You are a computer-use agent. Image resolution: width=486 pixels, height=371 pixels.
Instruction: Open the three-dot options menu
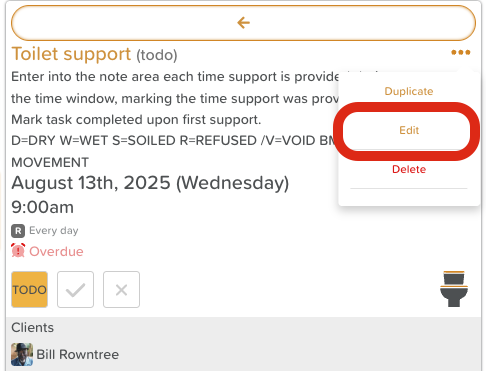point(461,52)
